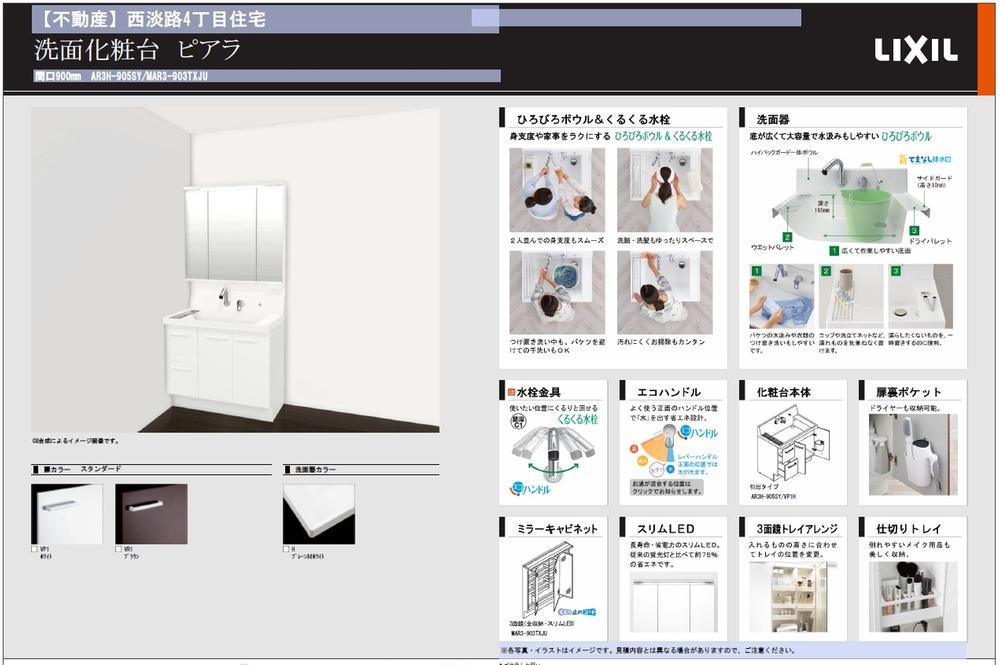
Task: Click the てまなし排水口 logo in 洗面器 panel
Action: tap(925, 159)
